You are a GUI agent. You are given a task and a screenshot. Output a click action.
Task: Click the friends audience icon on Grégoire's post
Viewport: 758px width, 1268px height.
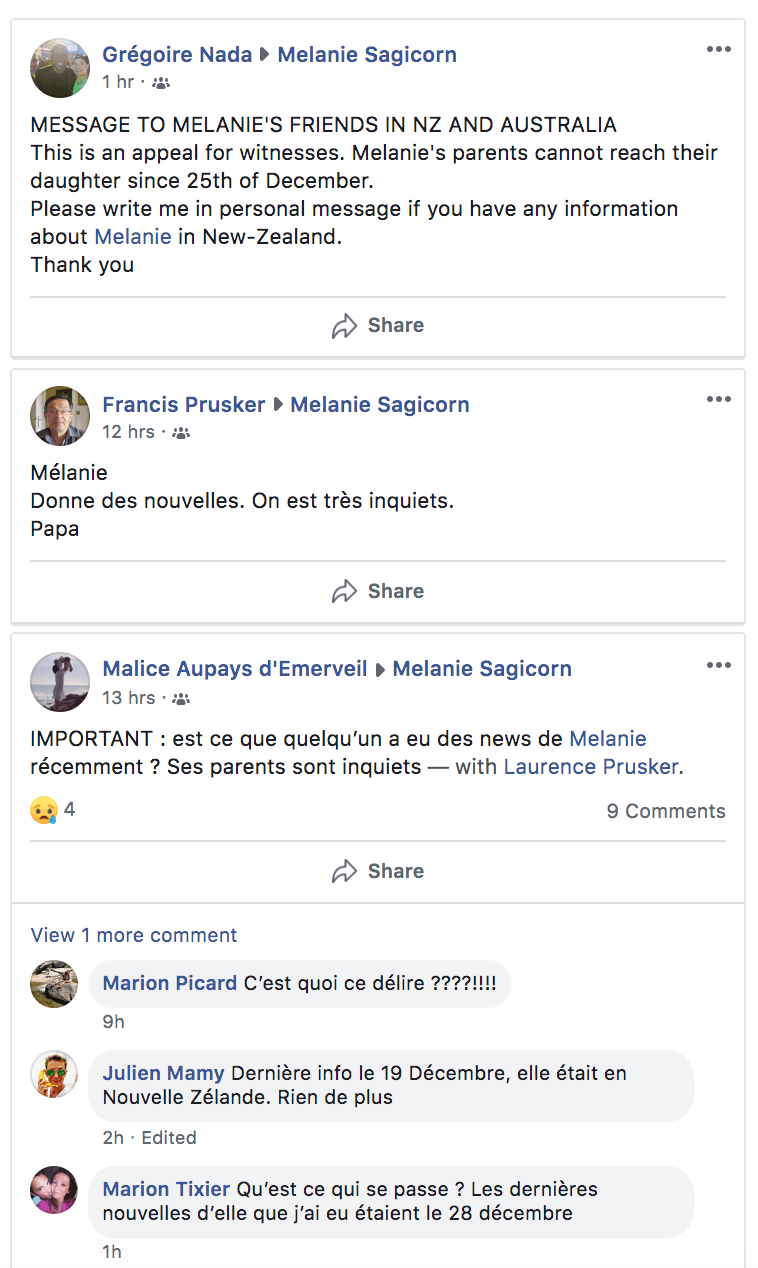(x=161, y=83)
